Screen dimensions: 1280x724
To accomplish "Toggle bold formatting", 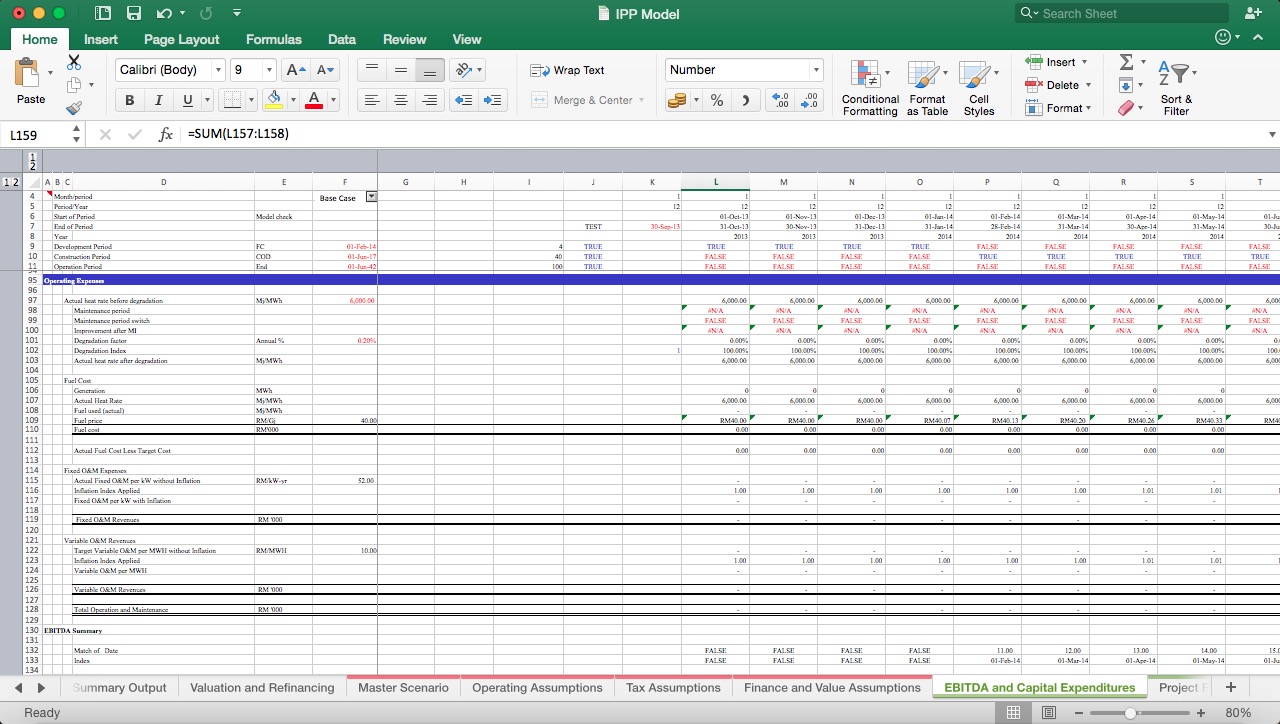I will (129, 100).
